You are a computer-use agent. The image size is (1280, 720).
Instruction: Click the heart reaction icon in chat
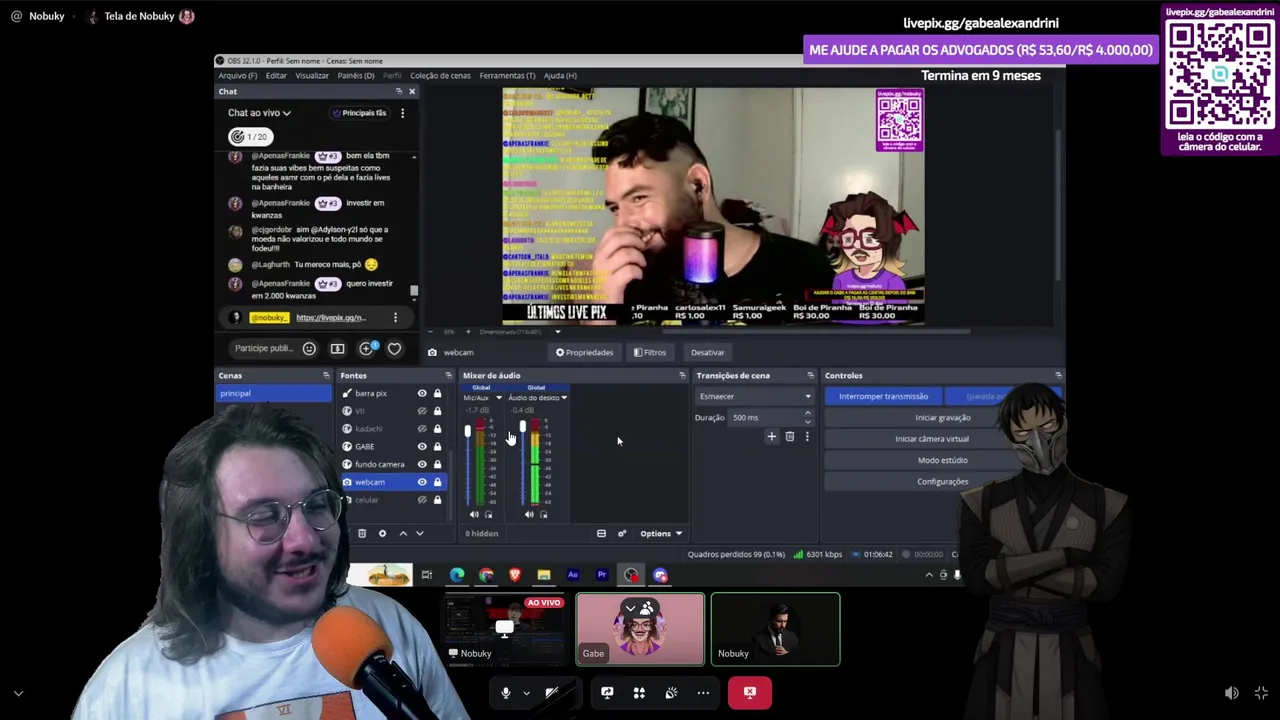[x=394, y=348]
